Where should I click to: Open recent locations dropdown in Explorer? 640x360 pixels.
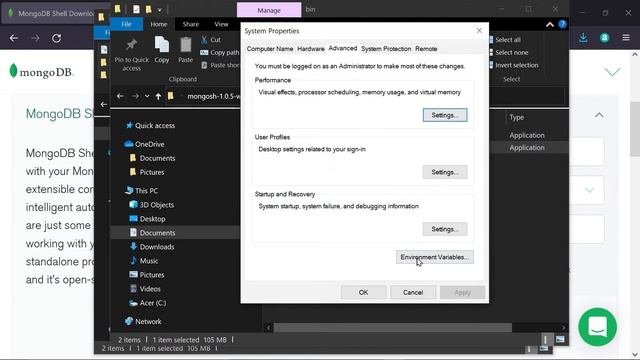(147, 96)
